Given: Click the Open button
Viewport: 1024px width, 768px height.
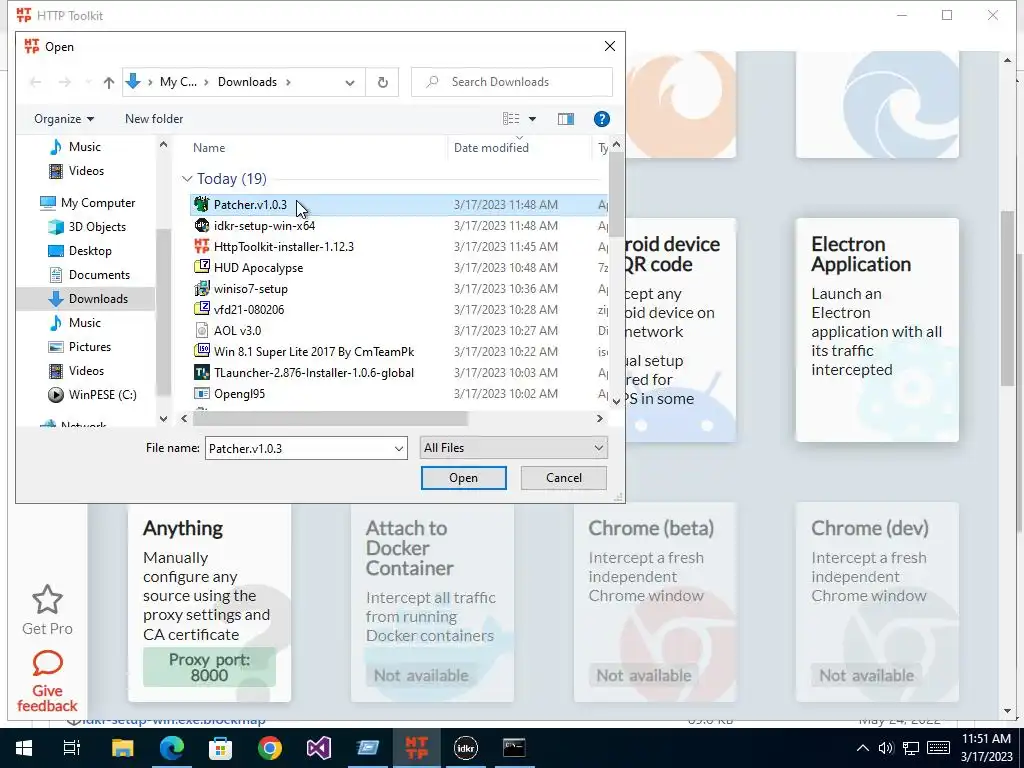Looking at the screenshot, I should (x=464, y=478).
